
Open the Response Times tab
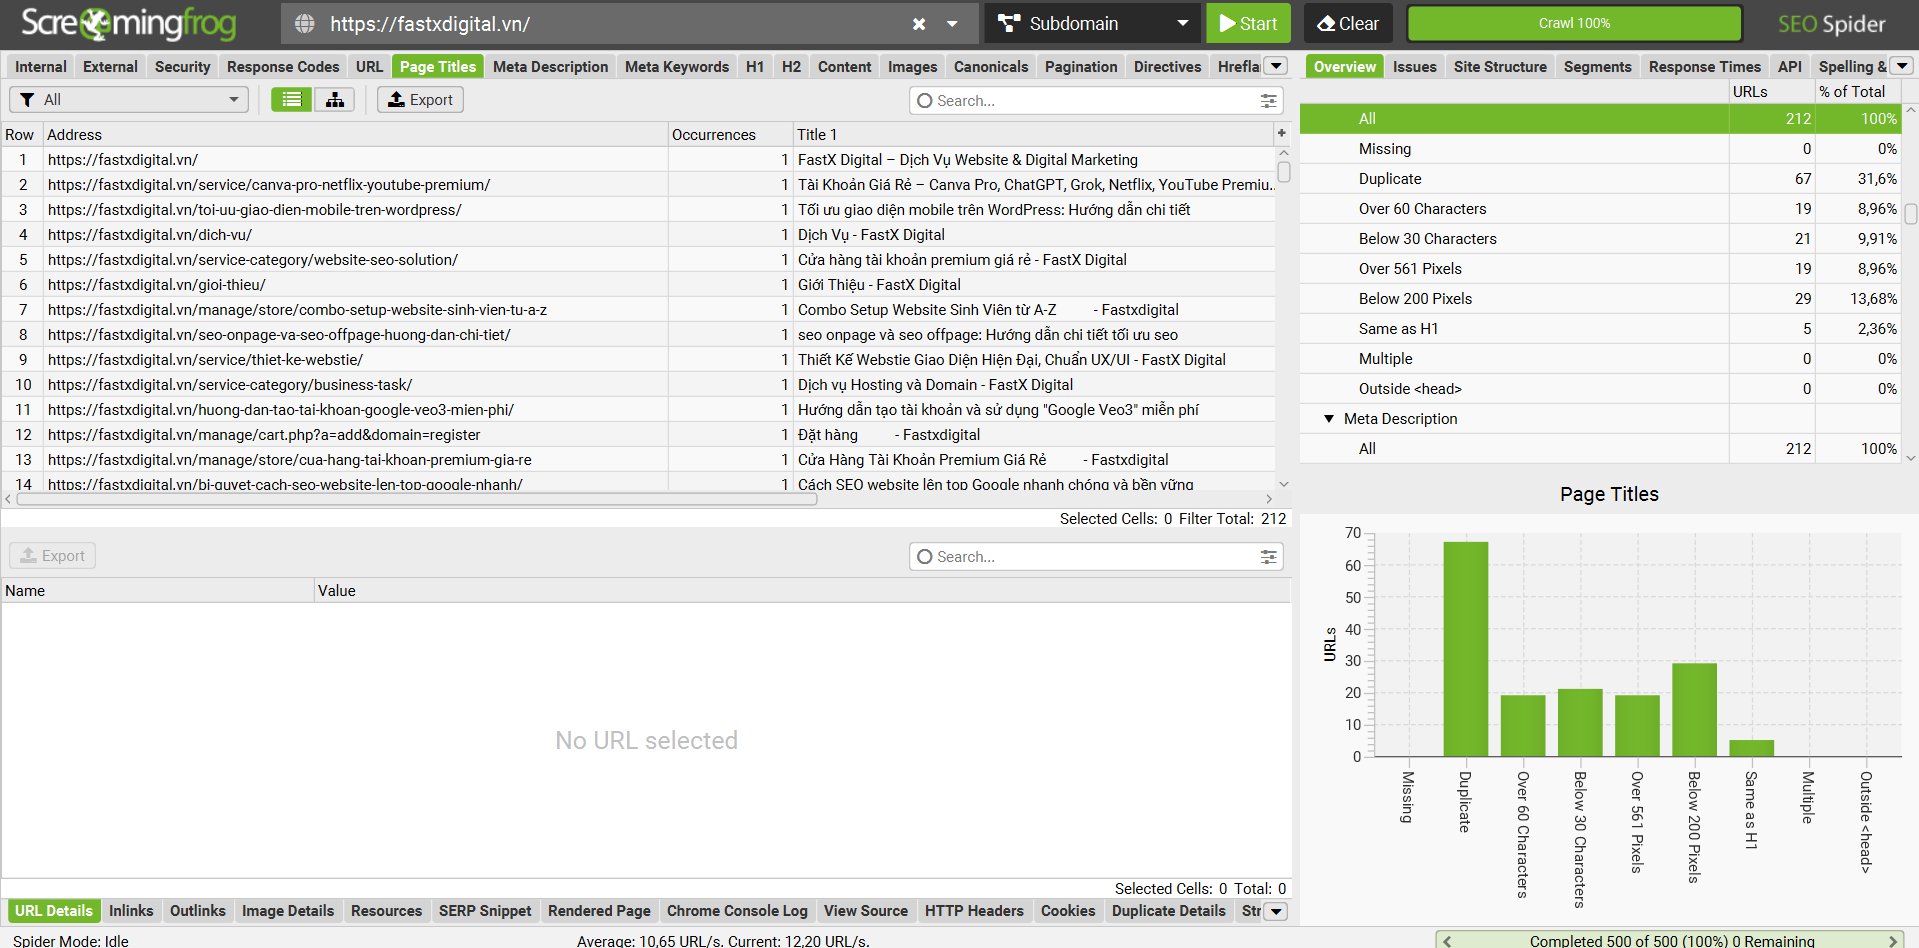pos(1704,66)
